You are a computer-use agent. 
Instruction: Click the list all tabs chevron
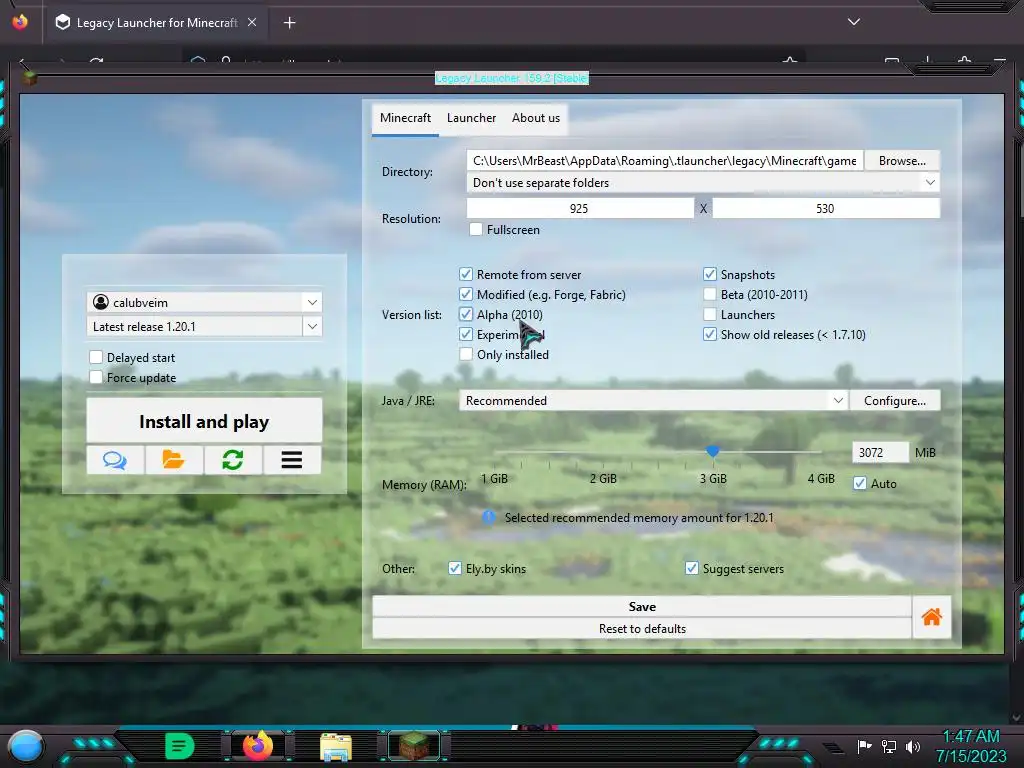click(854, 22)
